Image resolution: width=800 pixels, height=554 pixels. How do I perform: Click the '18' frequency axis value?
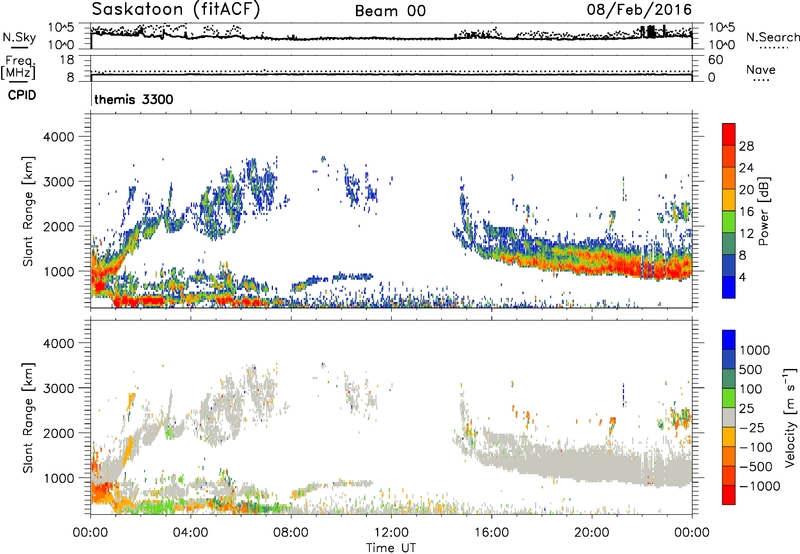(67, 60)
